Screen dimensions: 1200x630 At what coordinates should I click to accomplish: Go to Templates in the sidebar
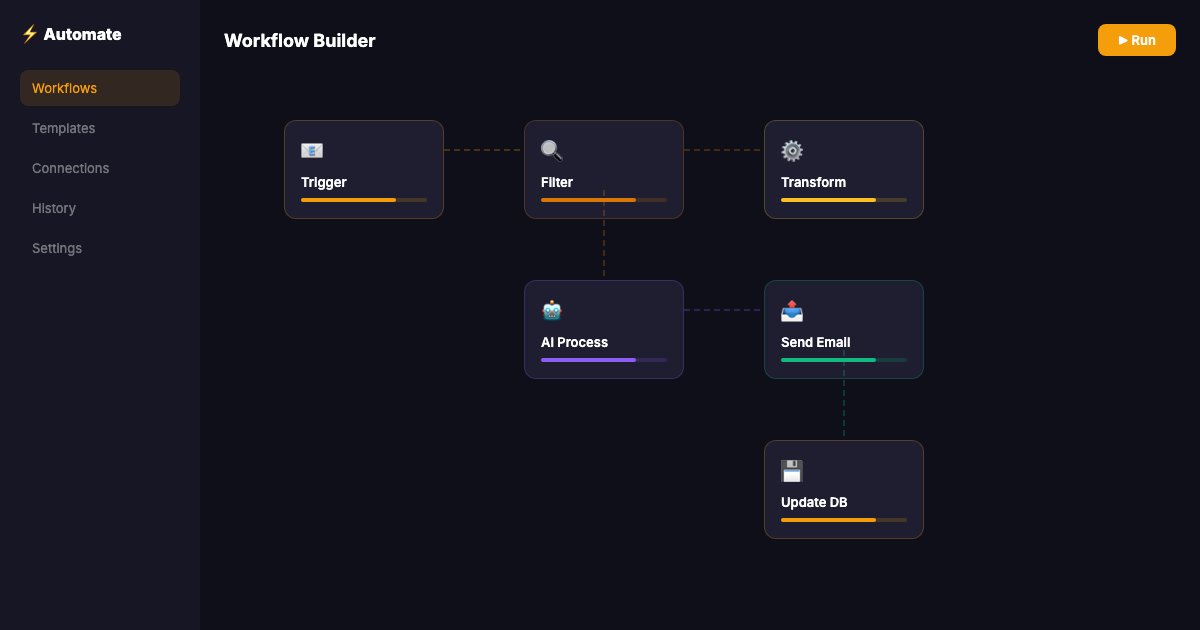point(64,128)
